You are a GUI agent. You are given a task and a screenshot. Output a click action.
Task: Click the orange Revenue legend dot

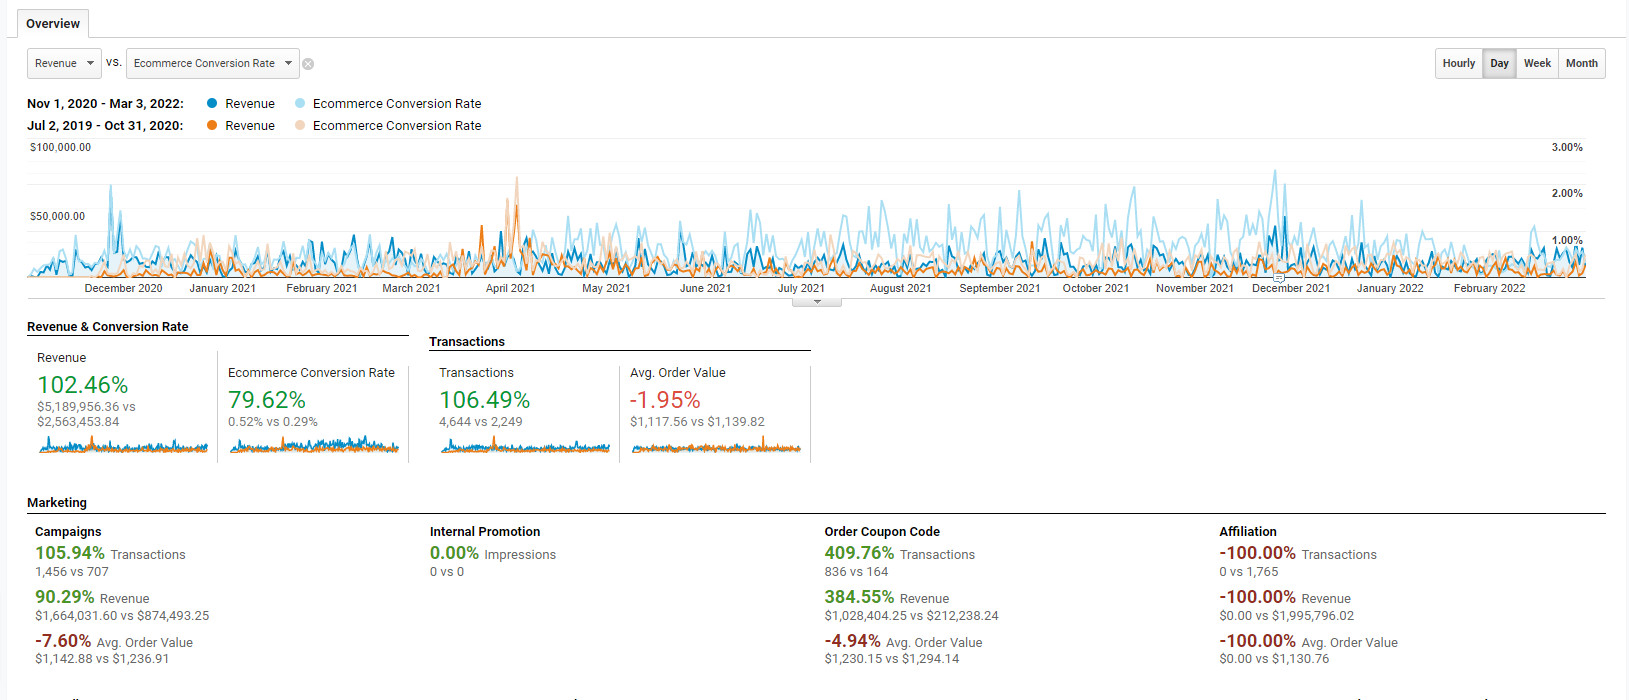pyautogui.click(x=212, y=125)
